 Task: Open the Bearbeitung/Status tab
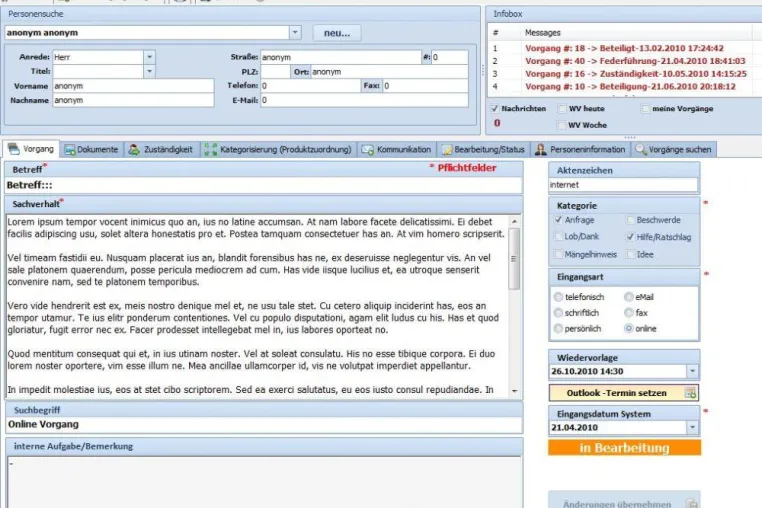(484, 150)
